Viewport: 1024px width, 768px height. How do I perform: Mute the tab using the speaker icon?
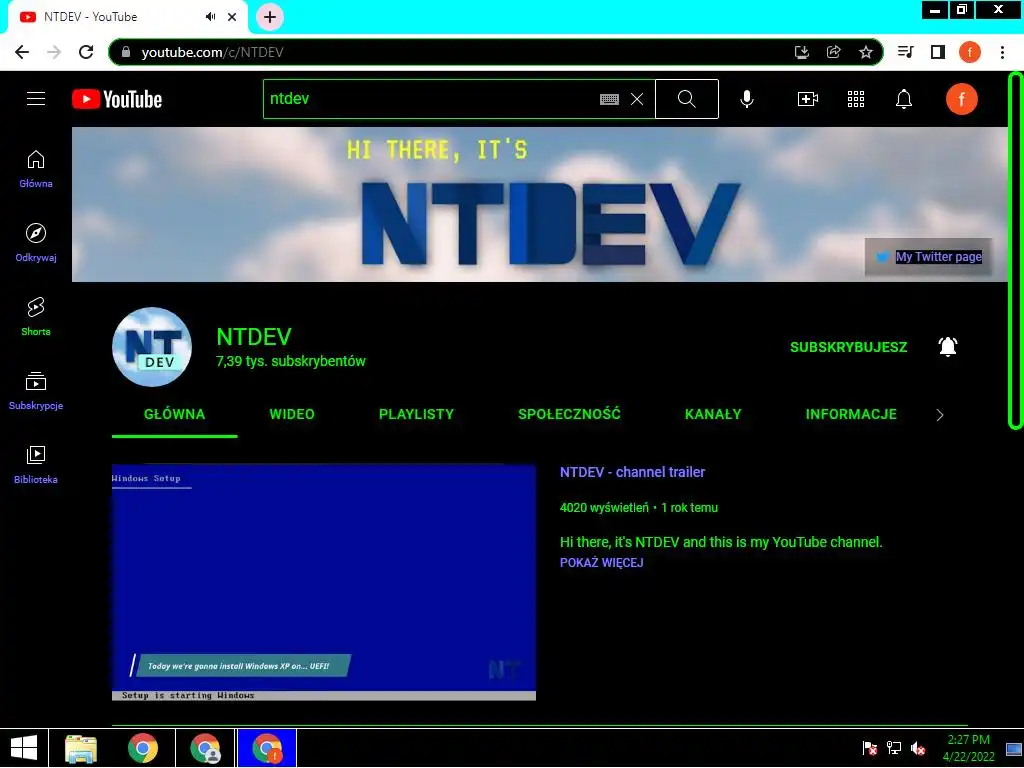(210, 17)
